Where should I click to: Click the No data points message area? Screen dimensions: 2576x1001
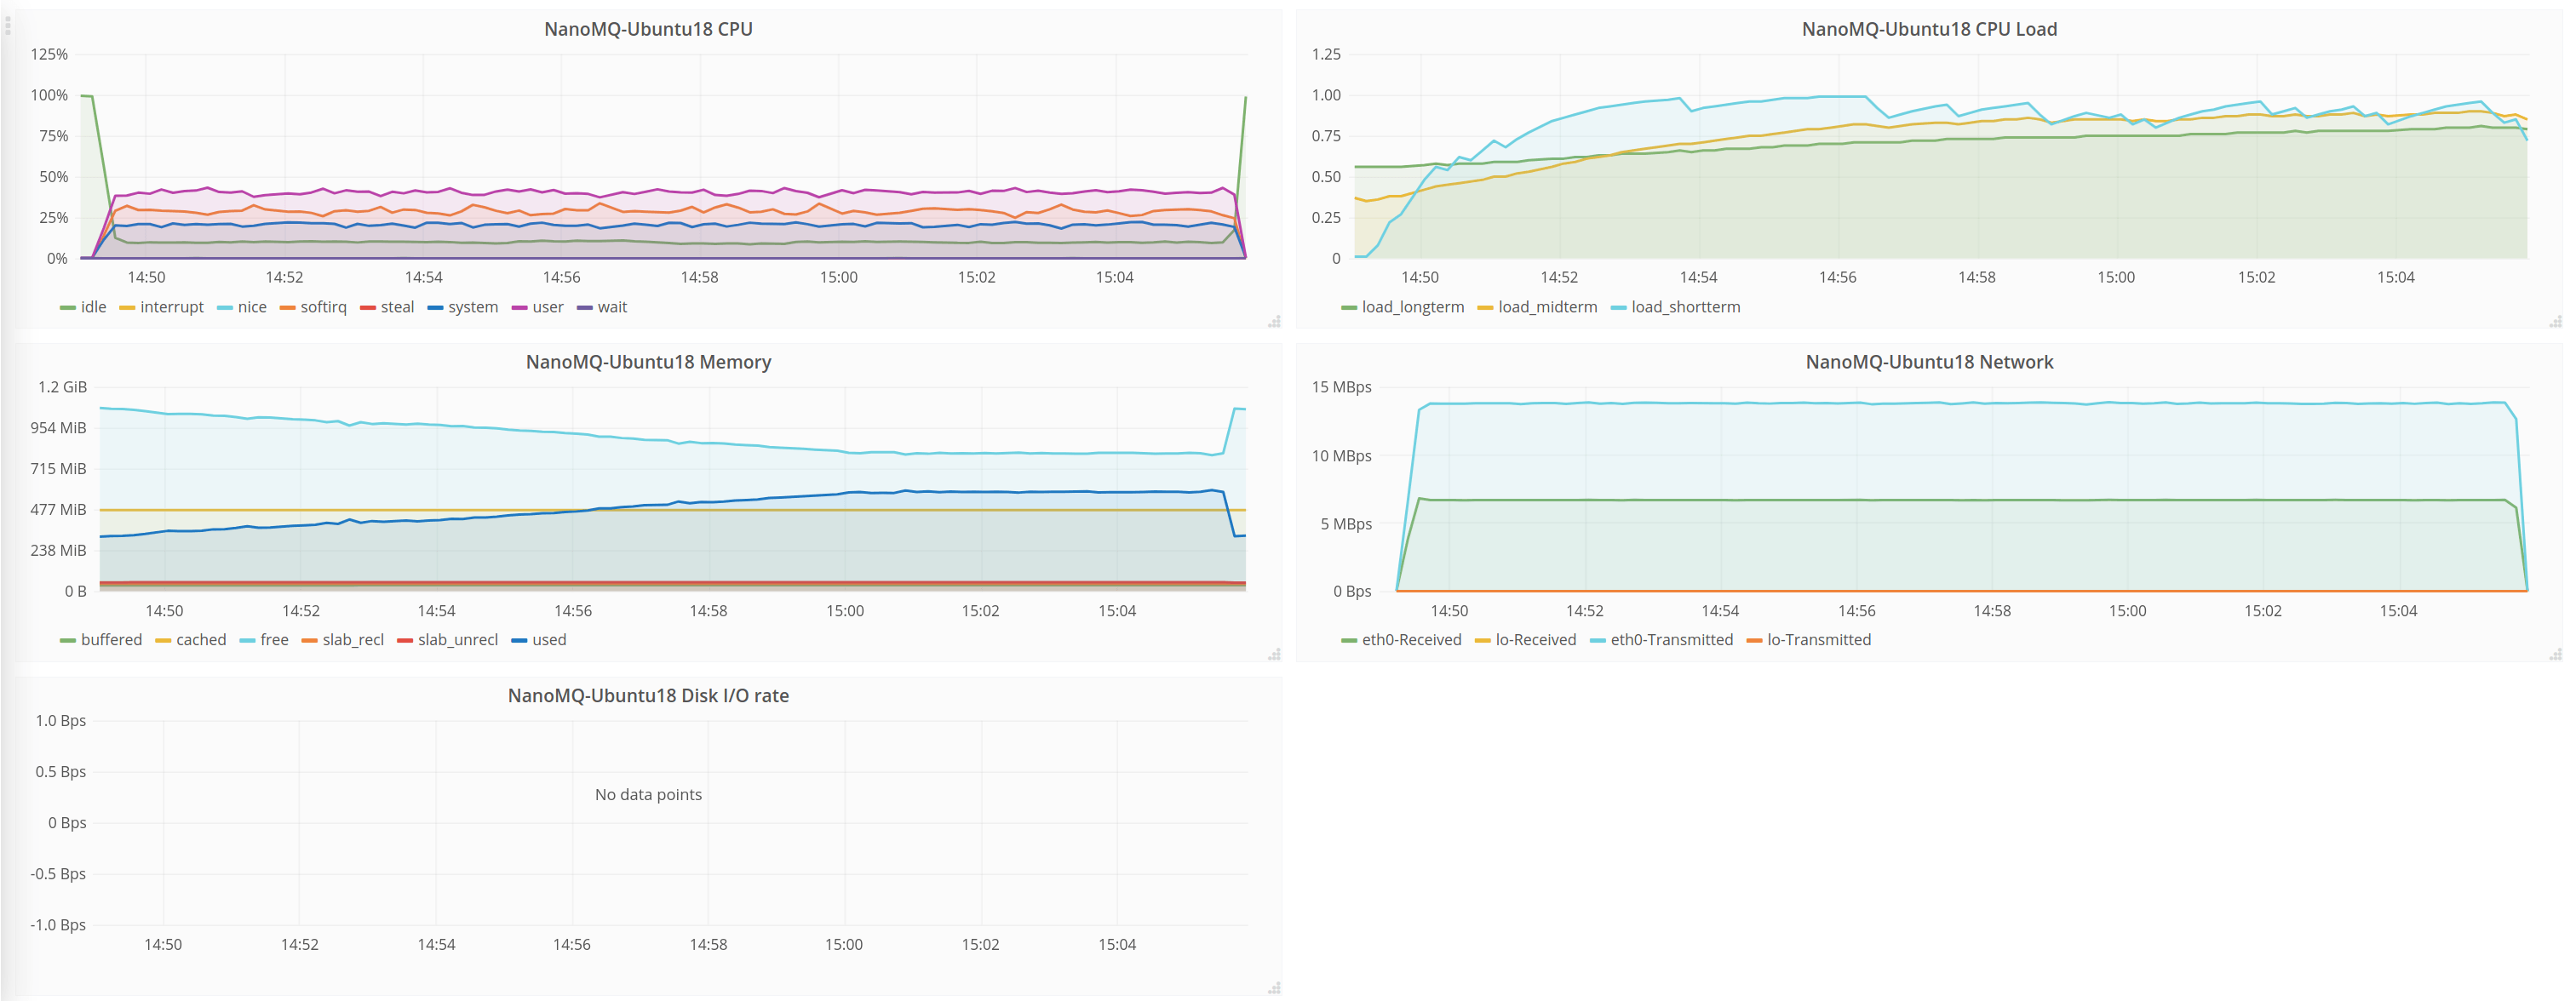click(x=648, y=794)
